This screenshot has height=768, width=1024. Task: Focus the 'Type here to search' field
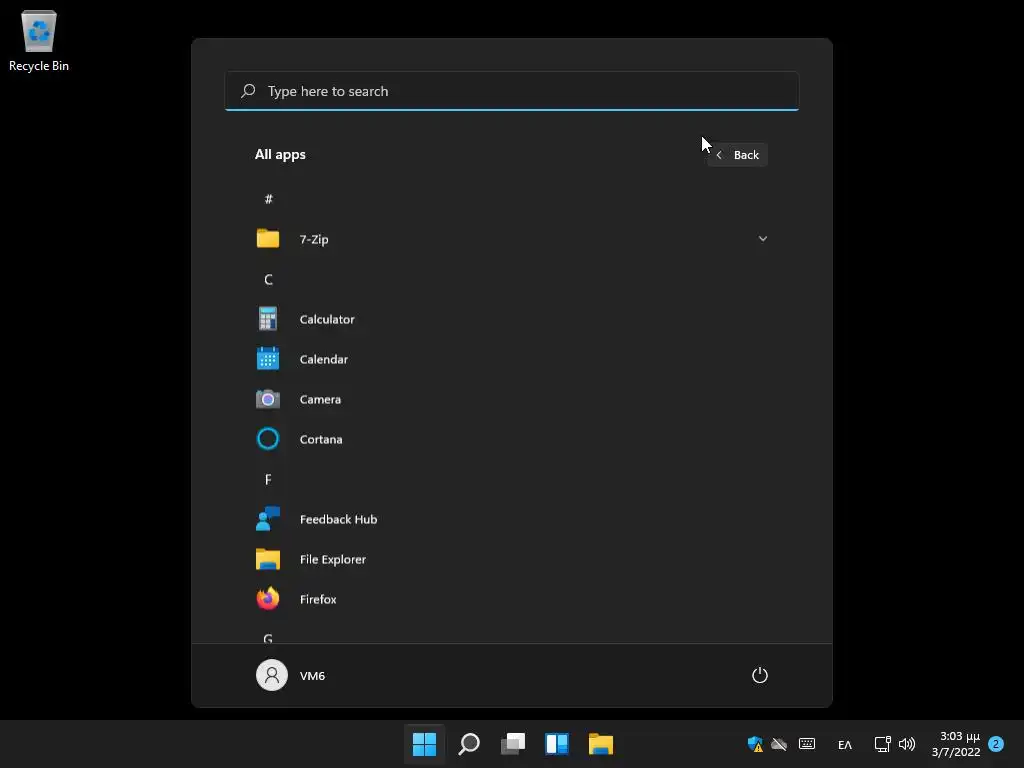[511, 91]
